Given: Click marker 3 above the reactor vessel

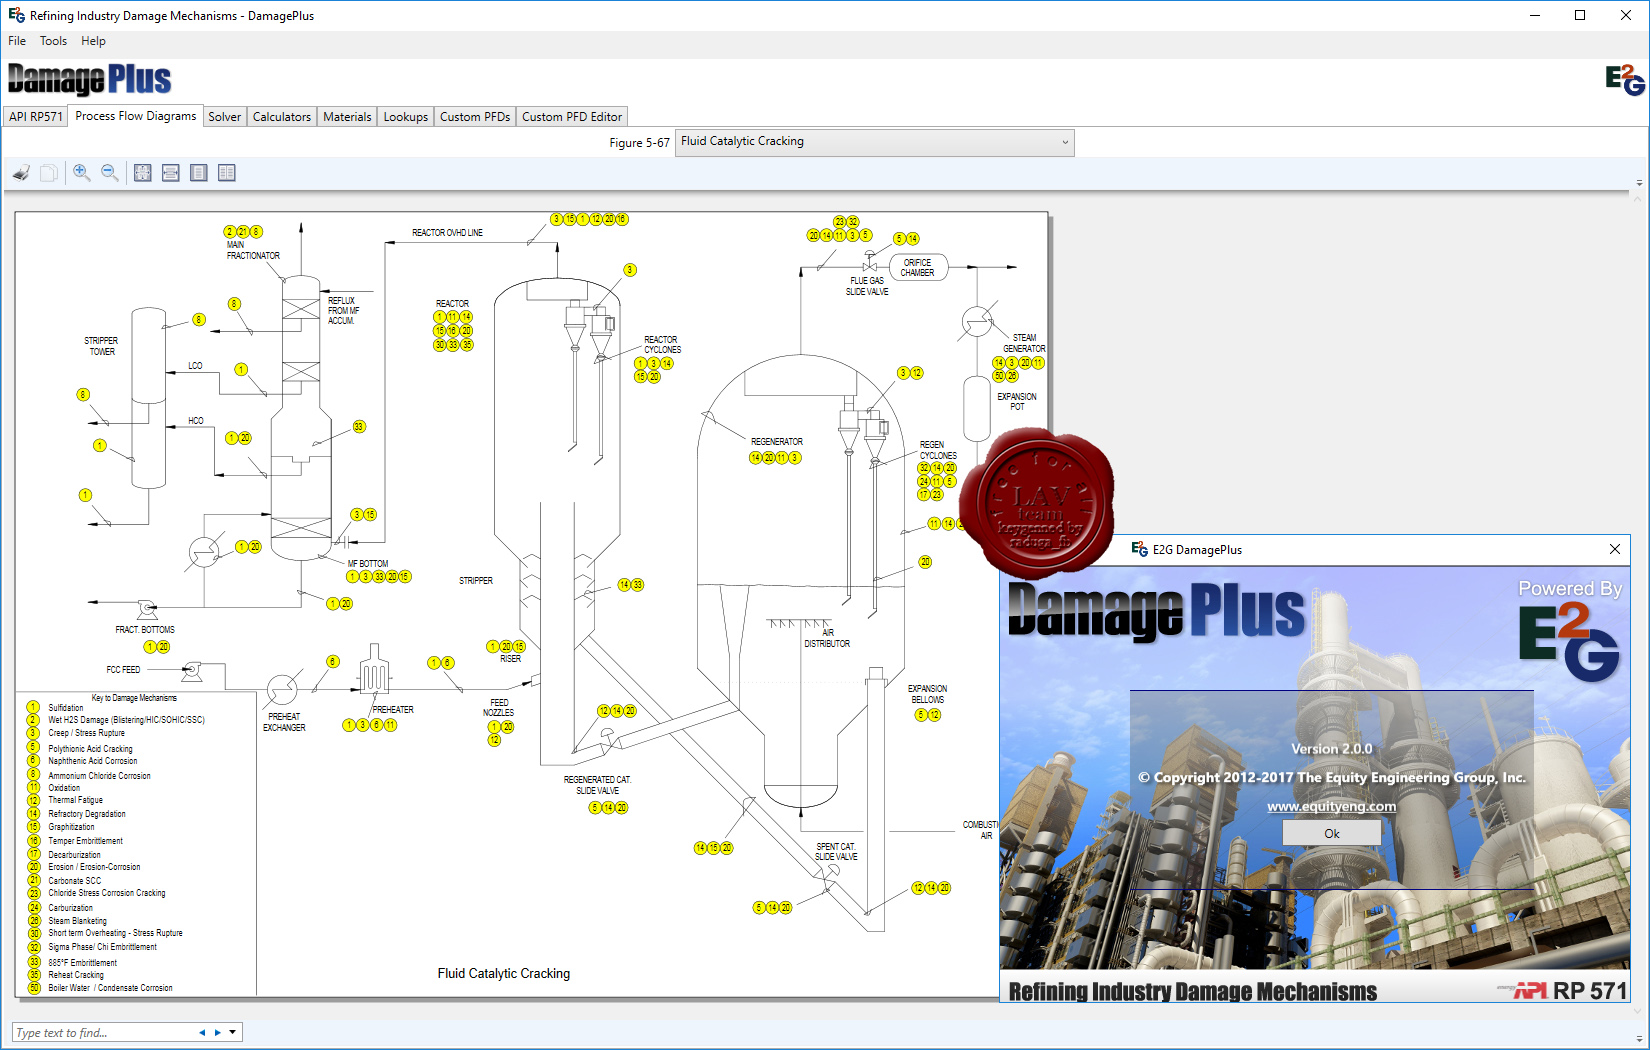Looking at the screenshot, I should [x=629, y=270].
